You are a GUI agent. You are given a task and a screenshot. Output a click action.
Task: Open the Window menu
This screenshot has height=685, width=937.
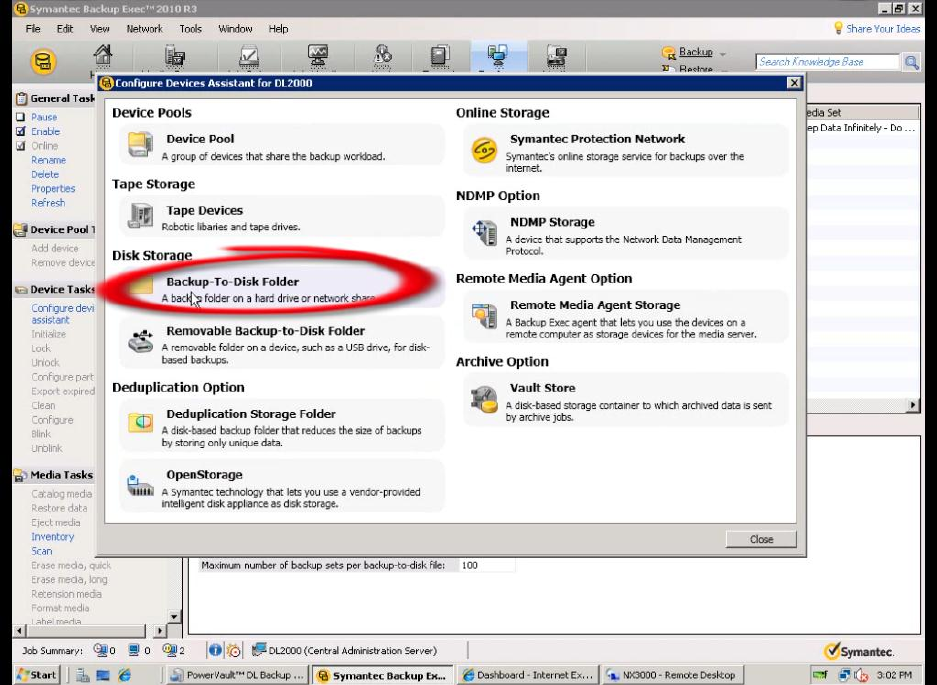point(235,29)
